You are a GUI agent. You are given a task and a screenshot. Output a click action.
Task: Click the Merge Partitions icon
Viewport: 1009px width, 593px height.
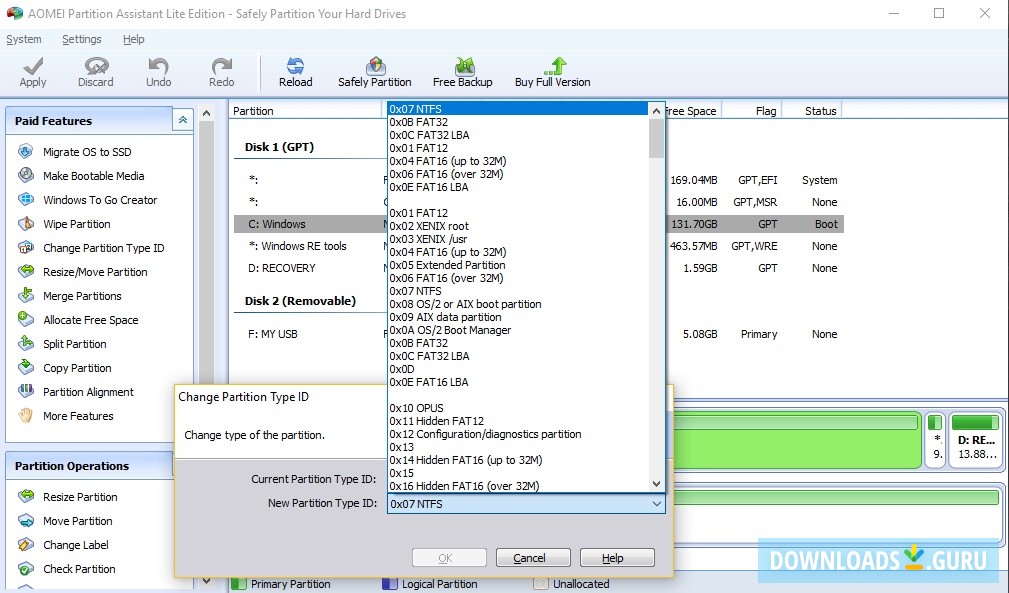pyautogui.click(x=26, y=296)
